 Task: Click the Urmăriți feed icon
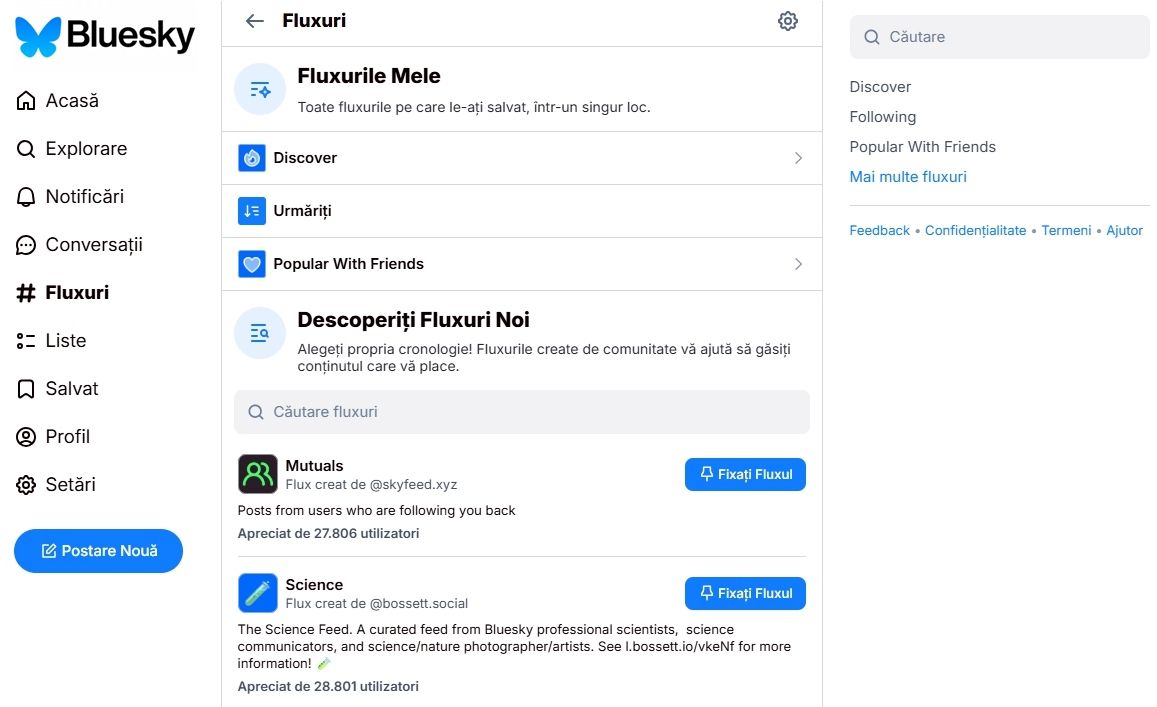pos(252,211)
